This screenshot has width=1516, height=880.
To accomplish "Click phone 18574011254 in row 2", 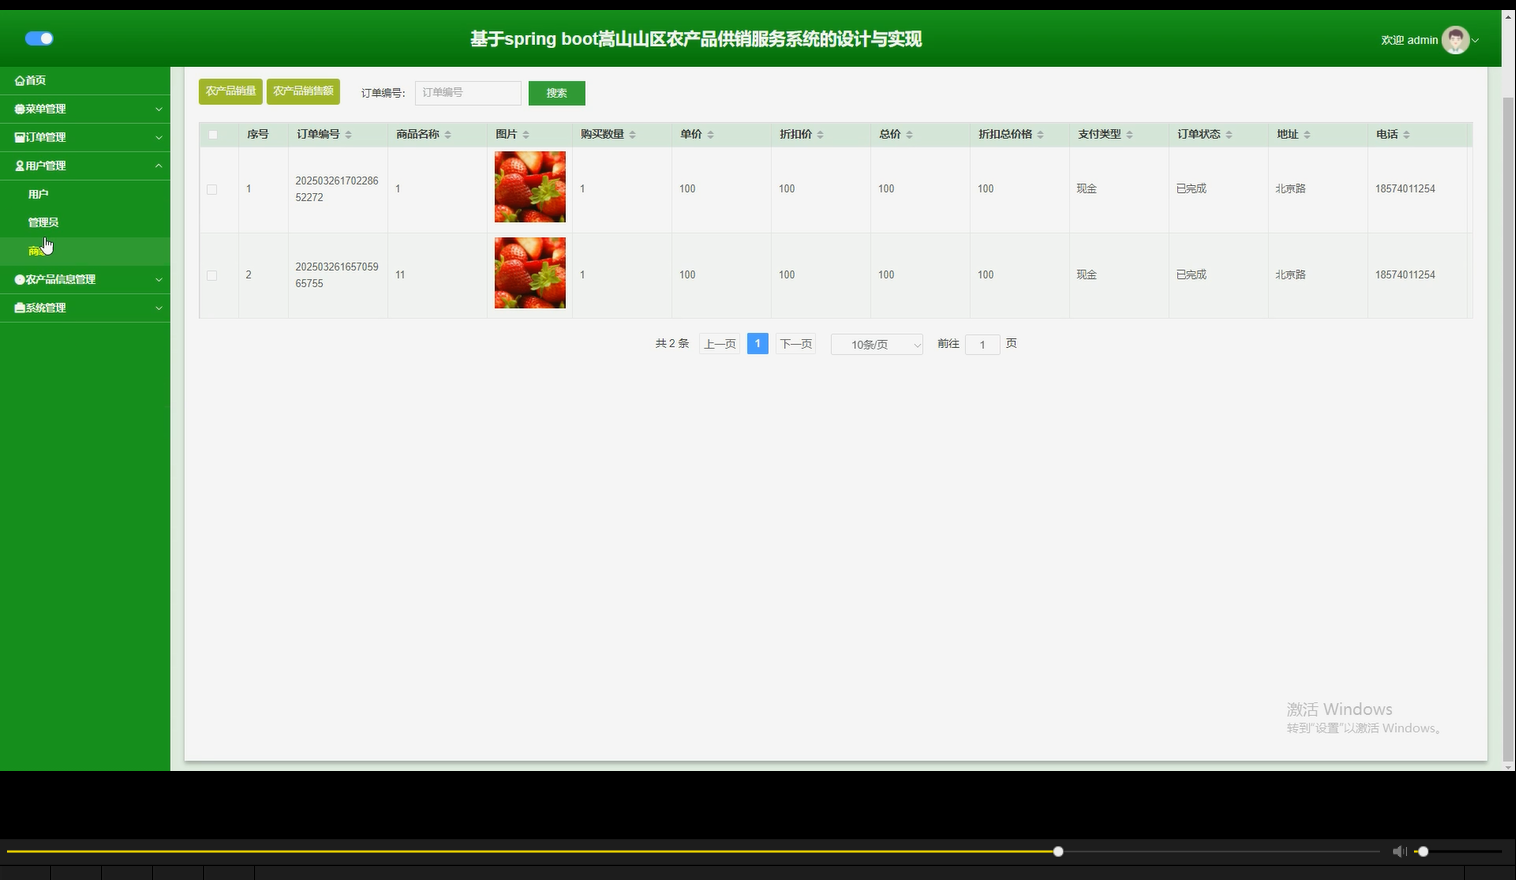I will coord(1405,275).
